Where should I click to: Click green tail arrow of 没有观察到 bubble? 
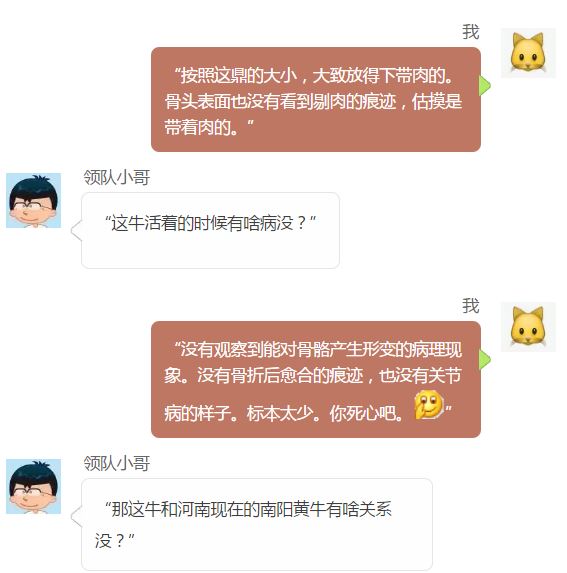click(x=485, y=360)
